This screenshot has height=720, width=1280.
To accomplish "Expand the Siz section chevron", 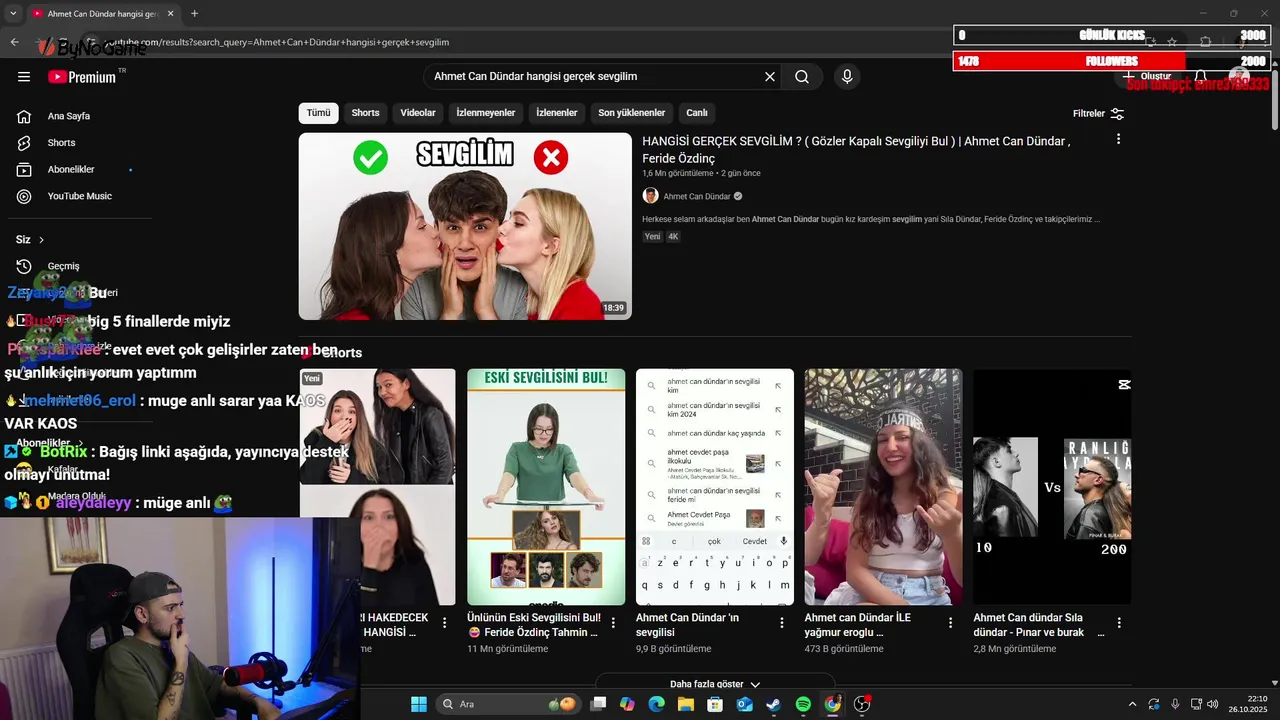I will 41,240.
